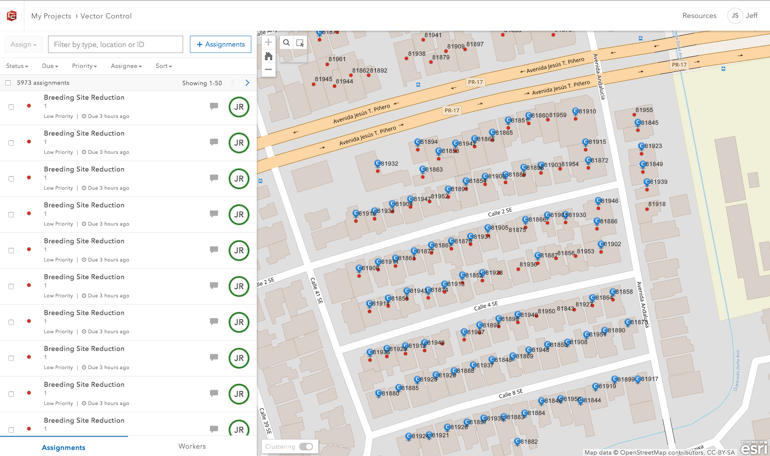Select blue map pin labeled 81939
This screenshot has width=770, height=456.
click(647, 182)
